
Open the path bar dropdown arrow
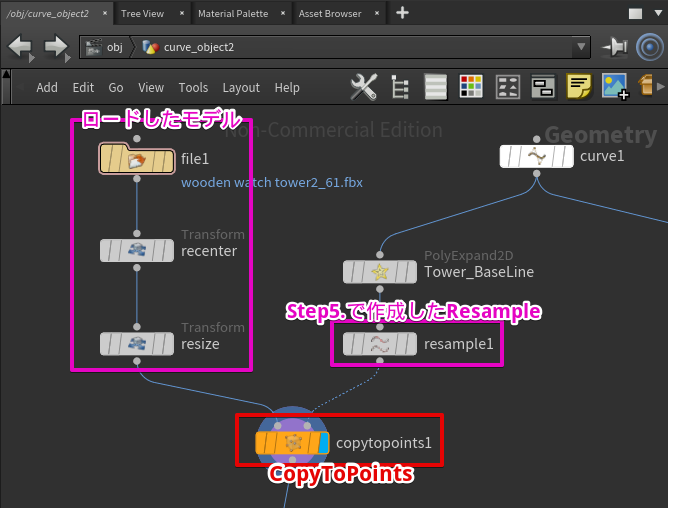coord(581,47)
